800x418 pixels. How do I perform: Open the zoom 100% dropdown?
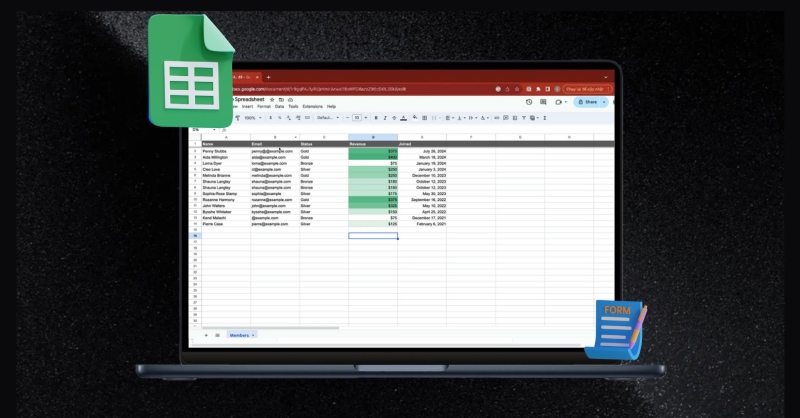(x=253, y=118)
